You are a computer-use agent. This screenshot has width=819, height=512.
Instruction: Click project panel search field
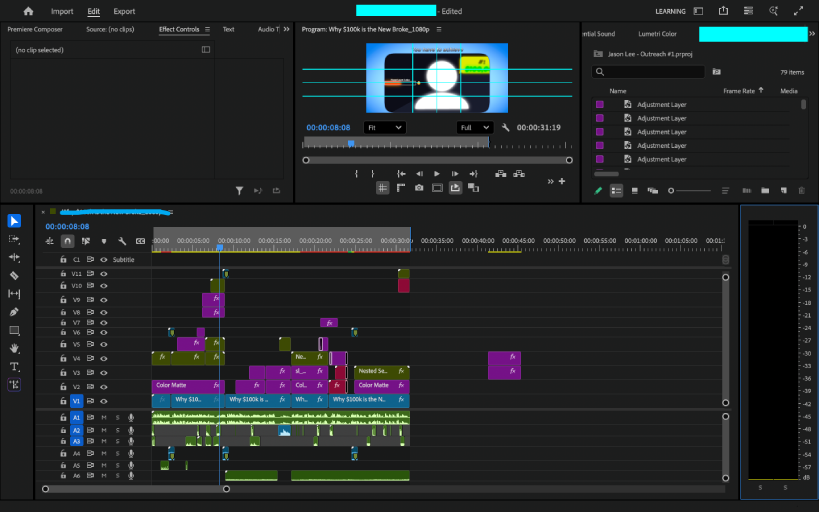pos(648,72)
